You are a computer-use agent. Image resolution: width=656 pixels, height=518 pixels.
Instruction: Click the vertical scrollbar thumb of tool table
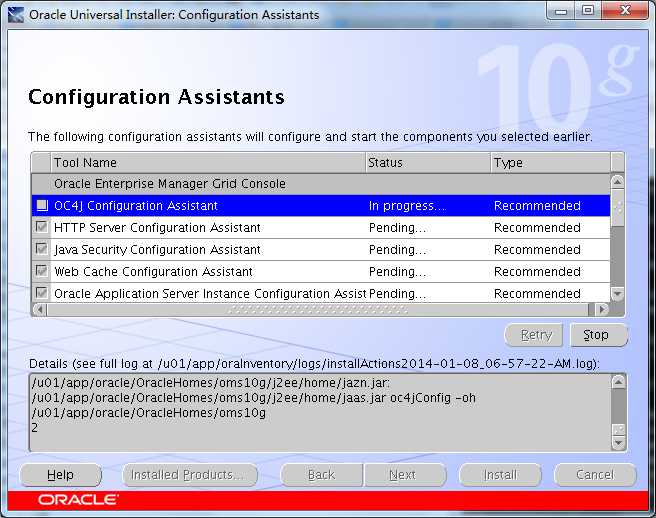click(x=618, y=208)
